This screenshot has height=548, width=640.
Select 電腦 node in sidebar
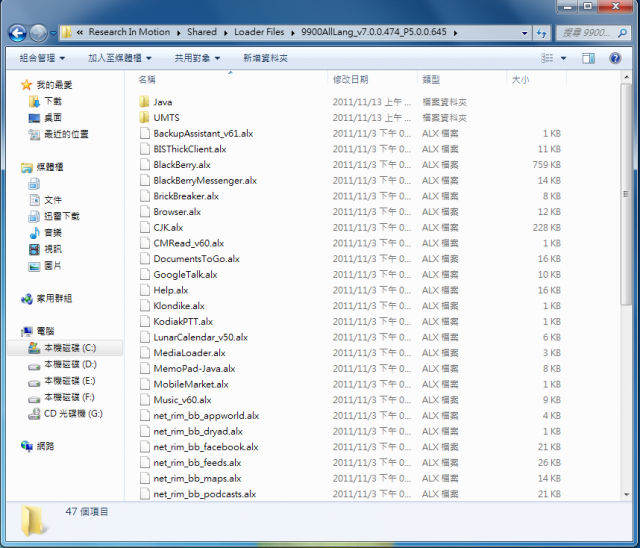(38, 331)
